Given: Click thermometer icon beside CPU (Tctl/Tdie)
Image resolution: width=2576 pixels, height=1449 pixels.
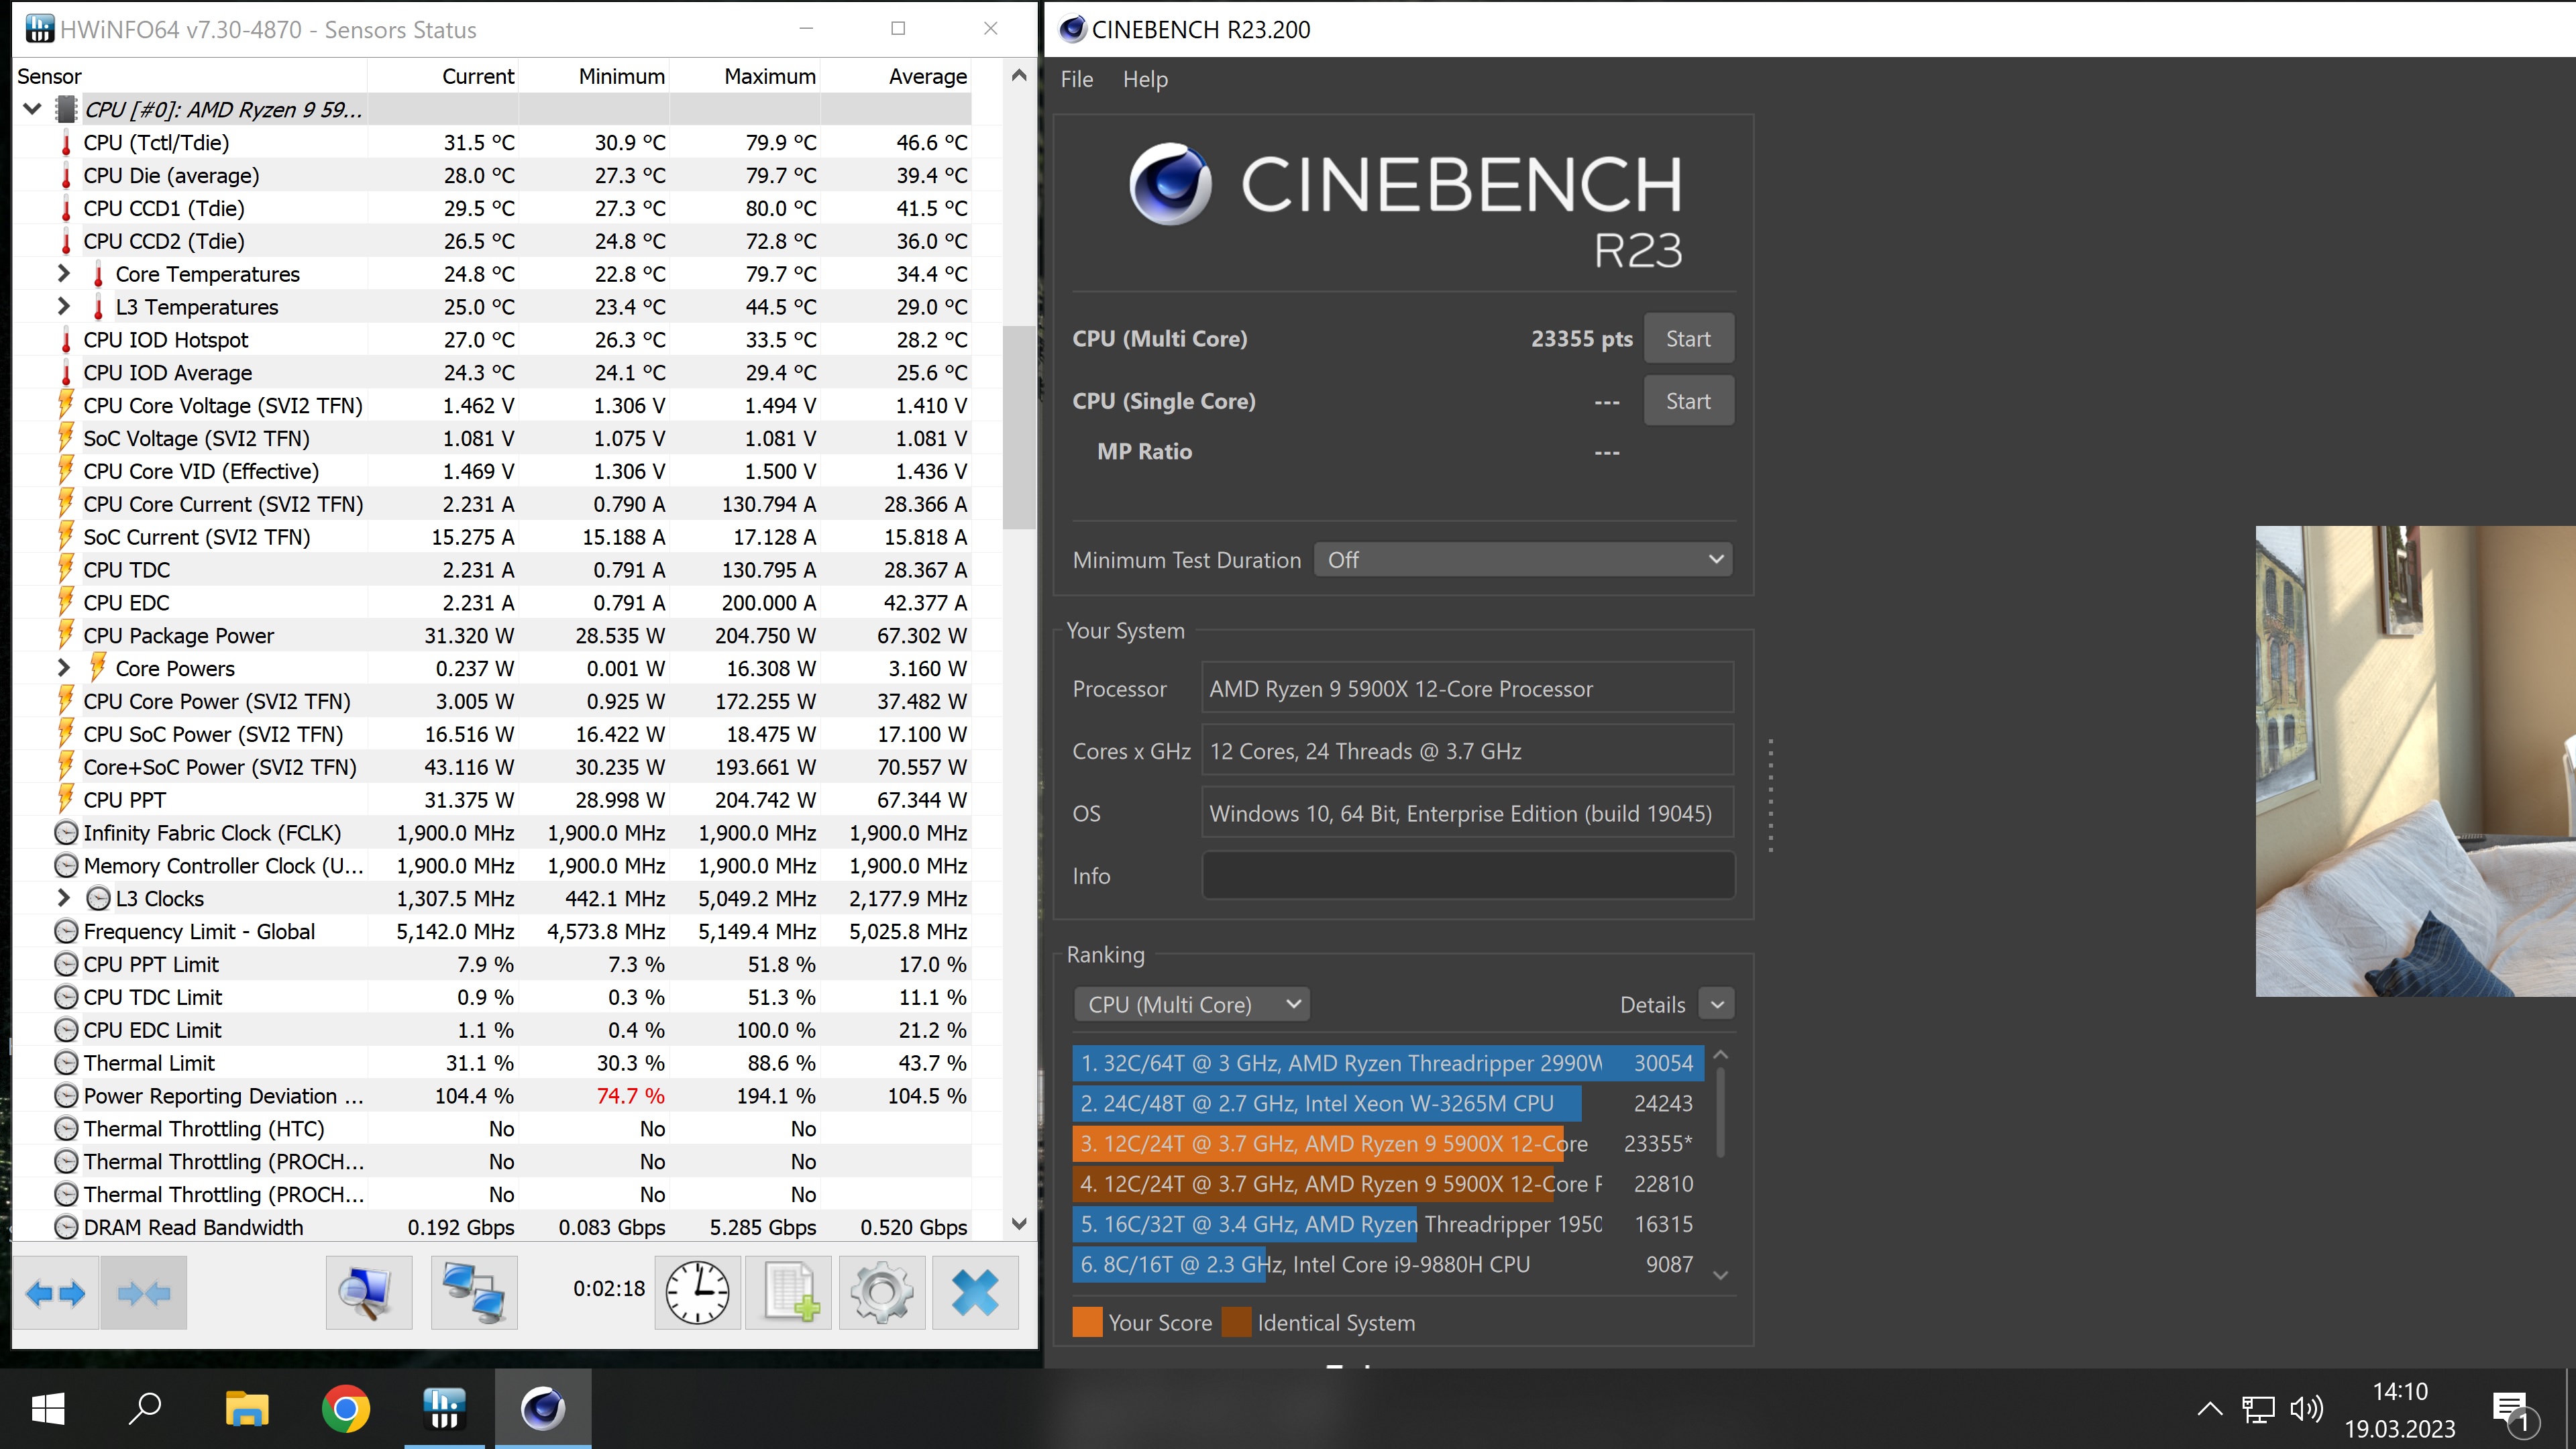Looking at the screenshot, I should [66, 143].
